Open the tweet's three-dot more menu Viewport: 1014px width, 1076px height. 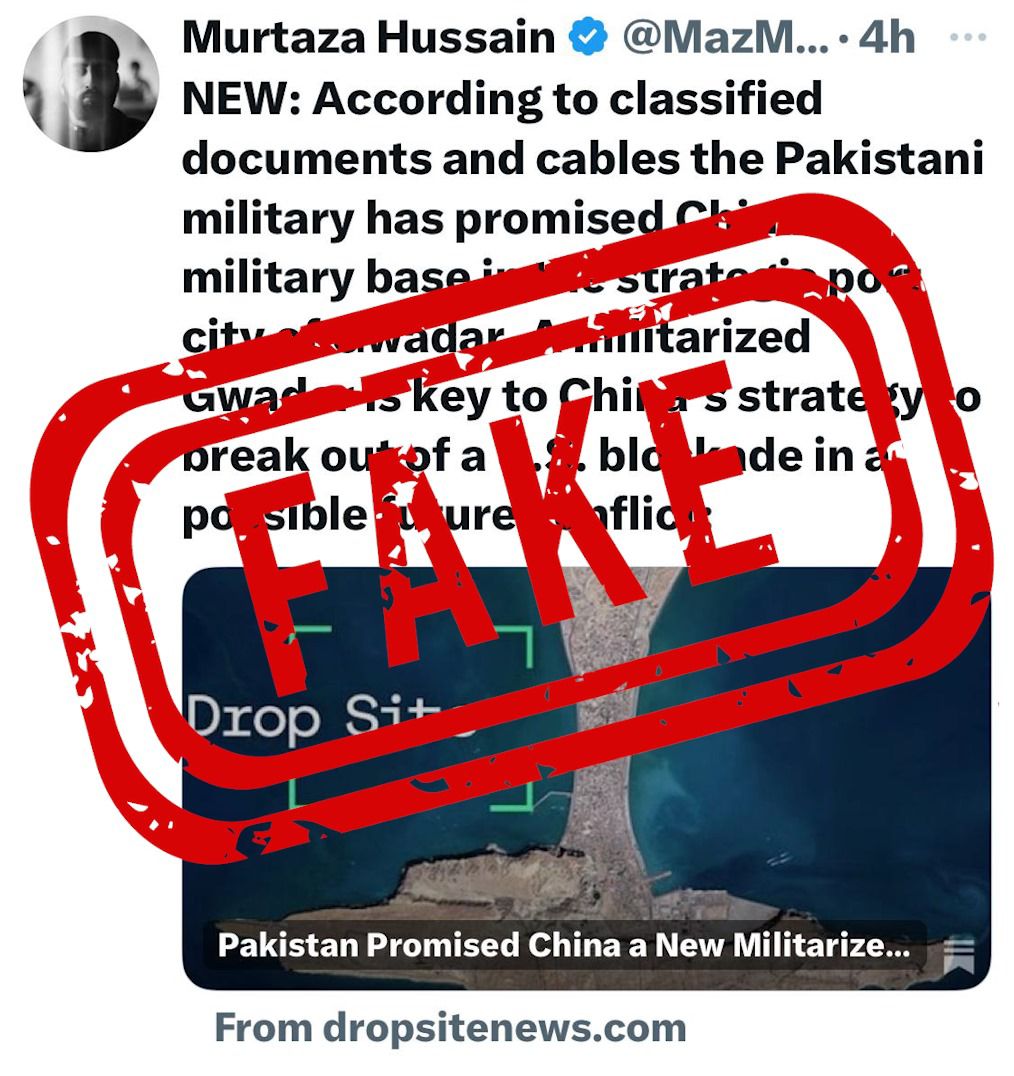pyautogui.click(x=968, y=36)
